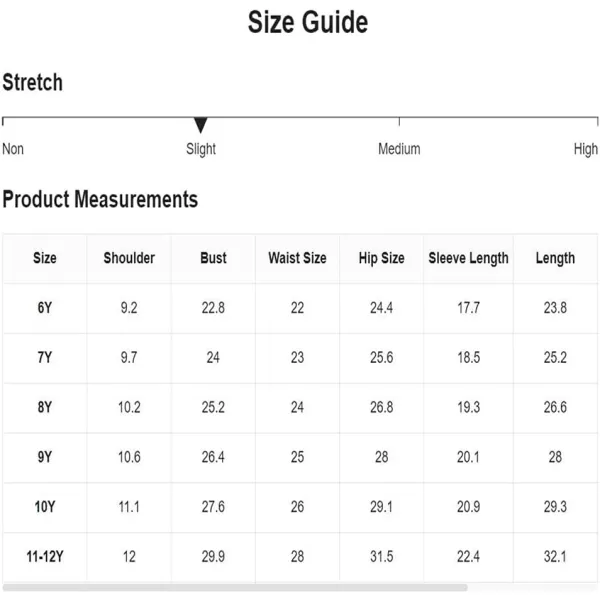Select the Medium stretch label
Screen dimensions: 600x600
(x=399, y=149)
